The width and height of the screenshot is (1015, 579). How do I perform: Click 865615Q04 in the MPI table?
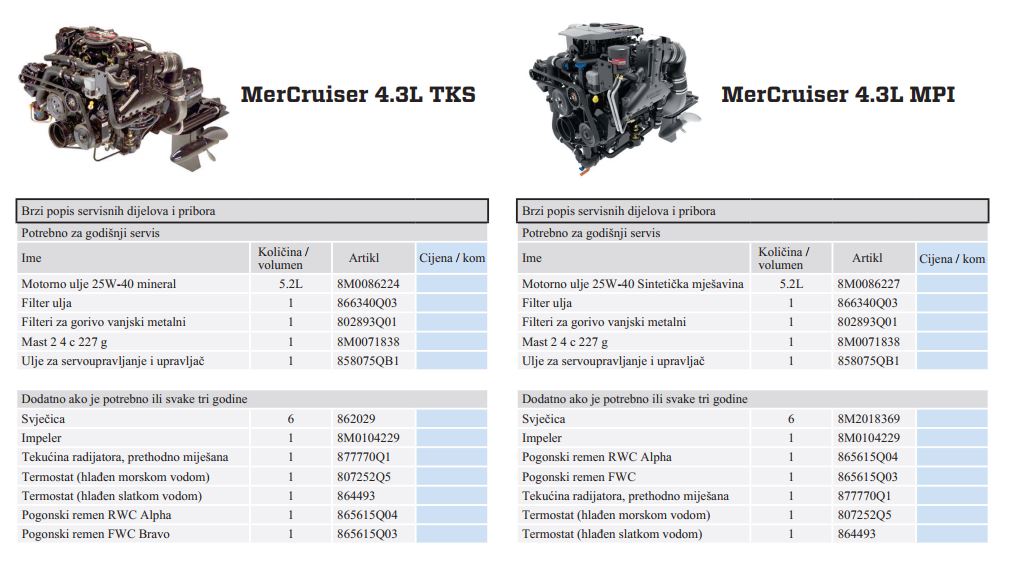(x=867, y=457)
